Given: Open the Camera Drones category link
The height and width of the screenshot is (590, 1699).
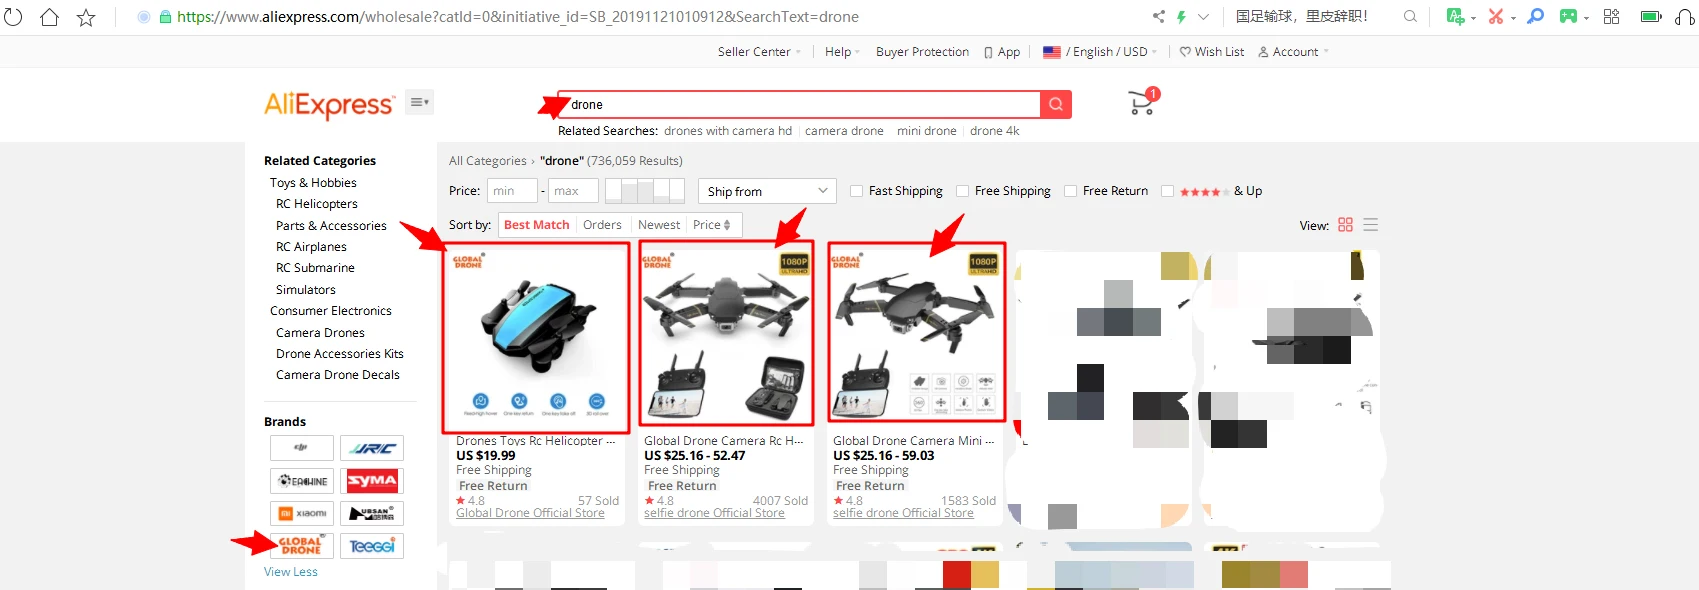Looking at the screenshot, I should [320, 333].
